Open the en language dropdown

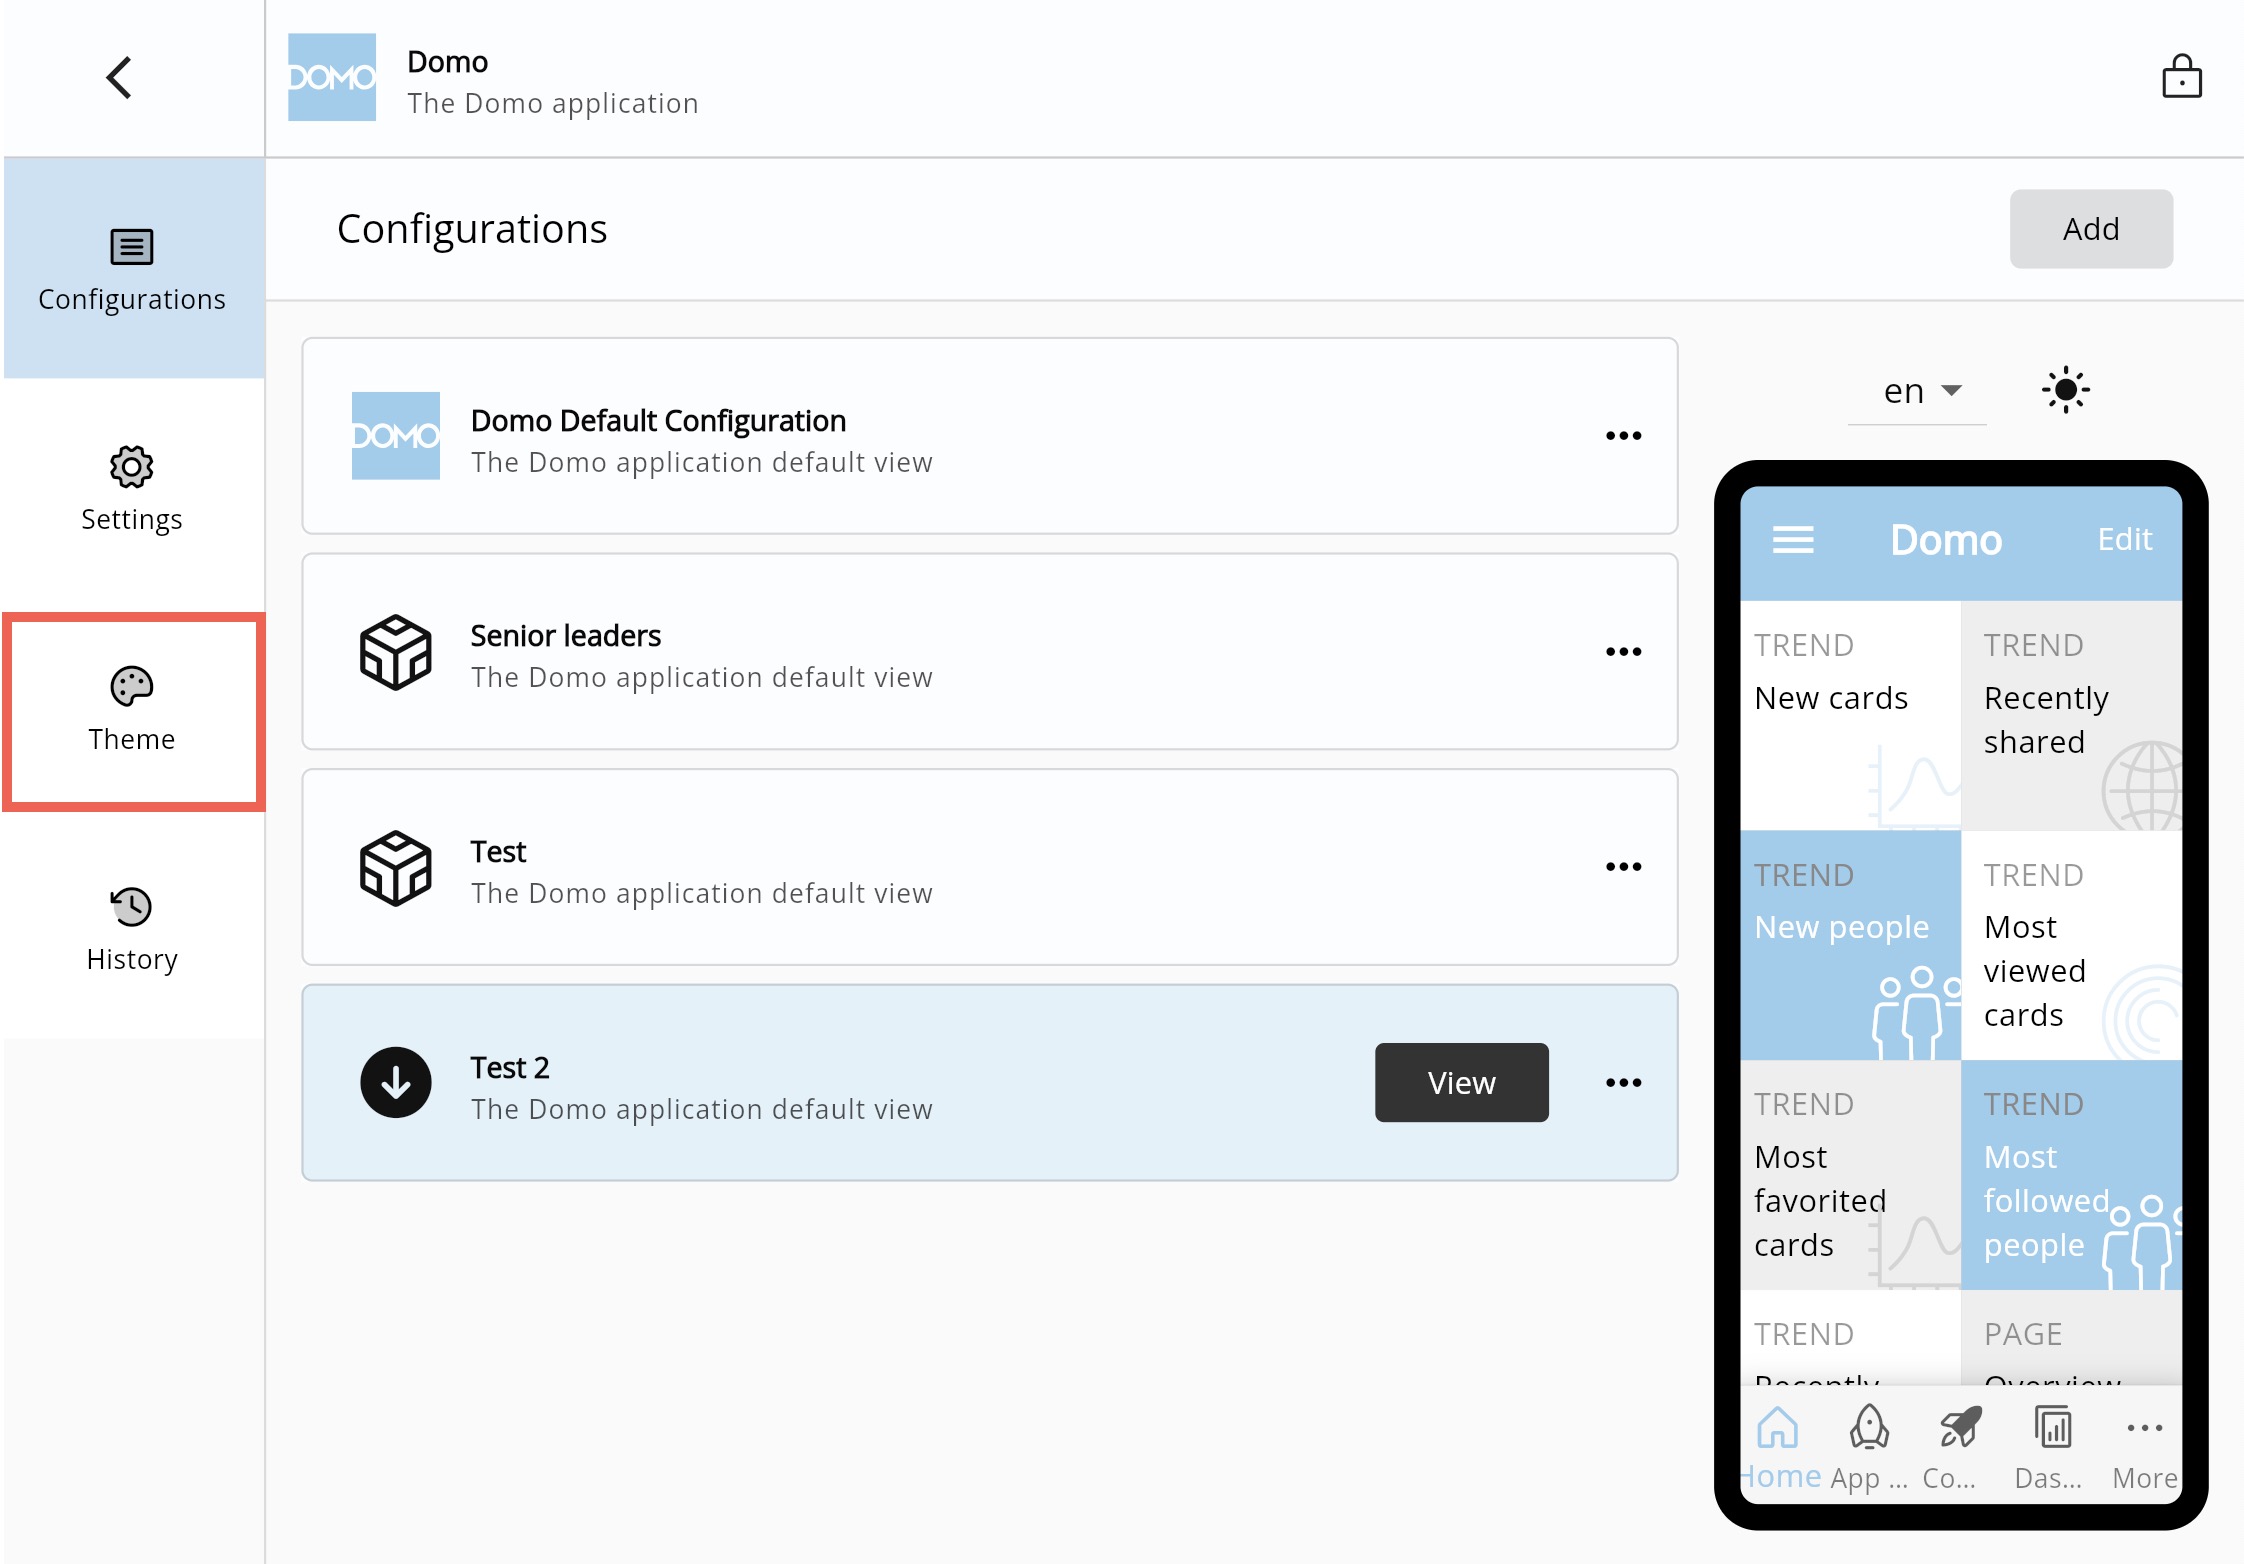click(1917, 391)
